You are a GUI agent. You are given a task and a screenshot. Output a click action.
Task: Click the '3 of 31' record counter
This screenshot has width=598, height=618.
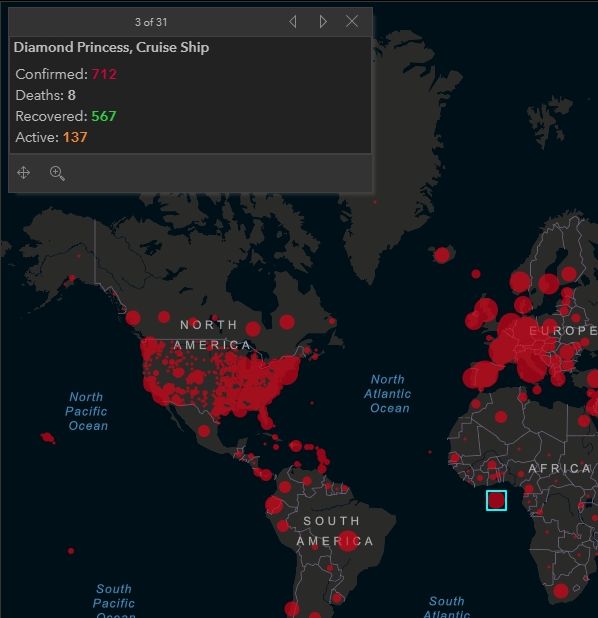[x=151, y=22]
